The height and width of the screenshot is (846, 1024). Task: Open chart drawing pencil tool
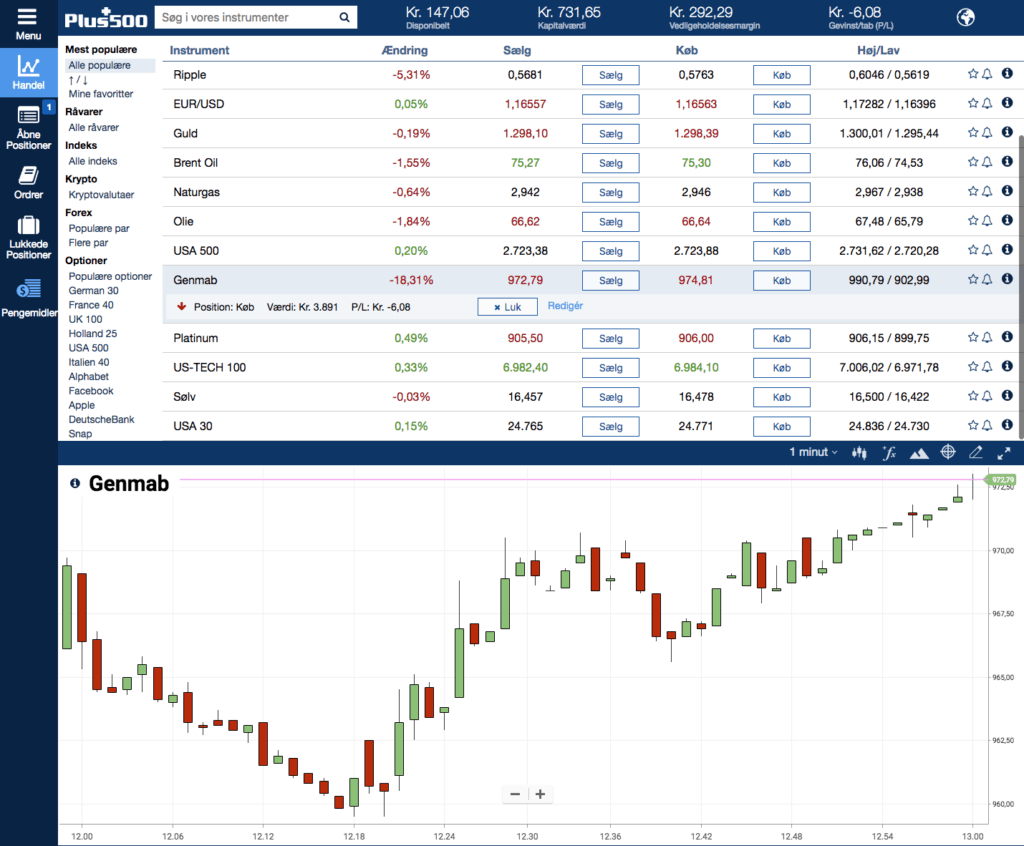point(976,452)
